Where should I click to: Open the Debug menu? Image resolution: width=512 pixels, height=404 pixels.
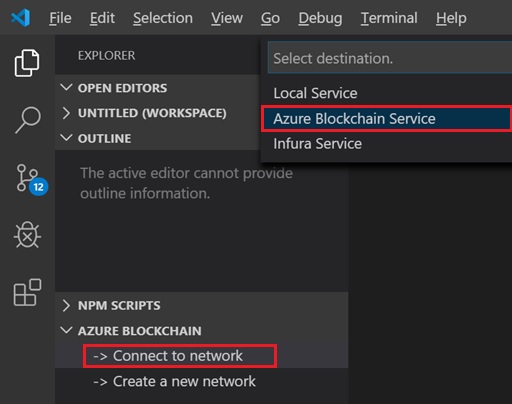(320, 18)
